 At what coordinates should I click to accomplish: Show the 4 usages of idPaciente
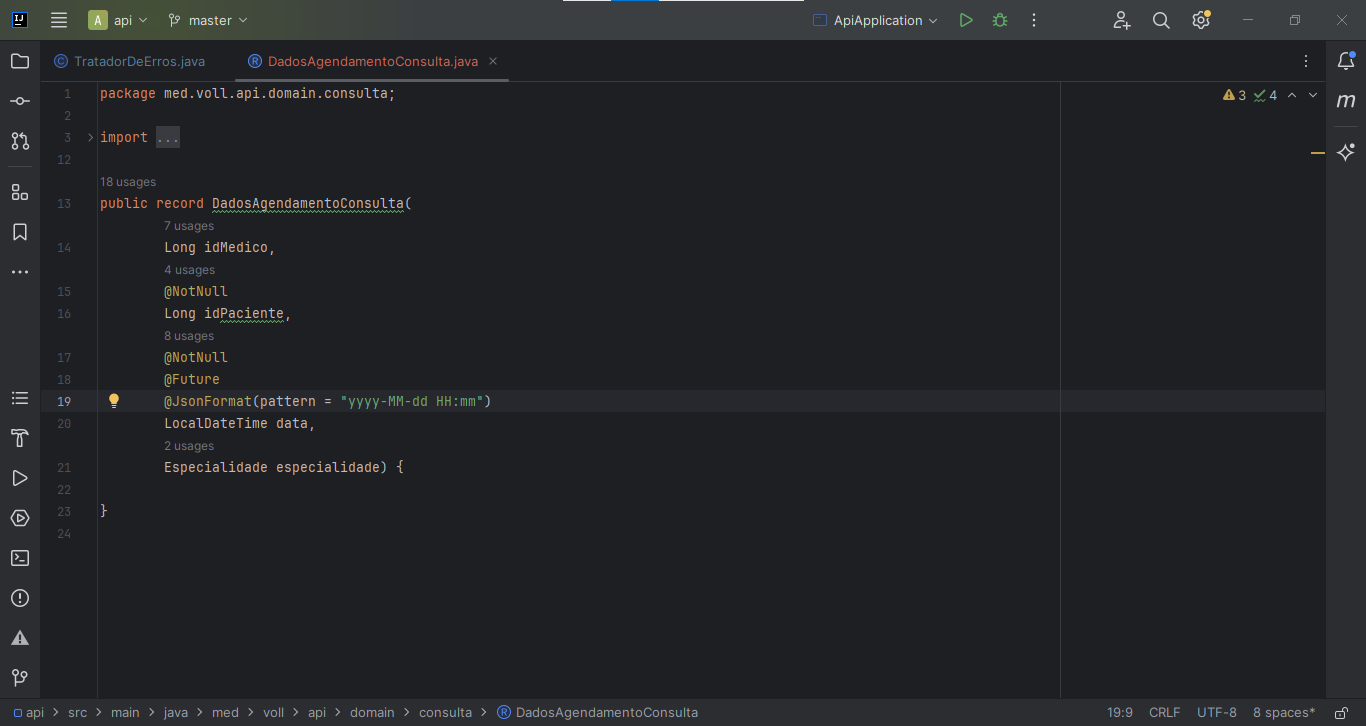tap(189, 270)
